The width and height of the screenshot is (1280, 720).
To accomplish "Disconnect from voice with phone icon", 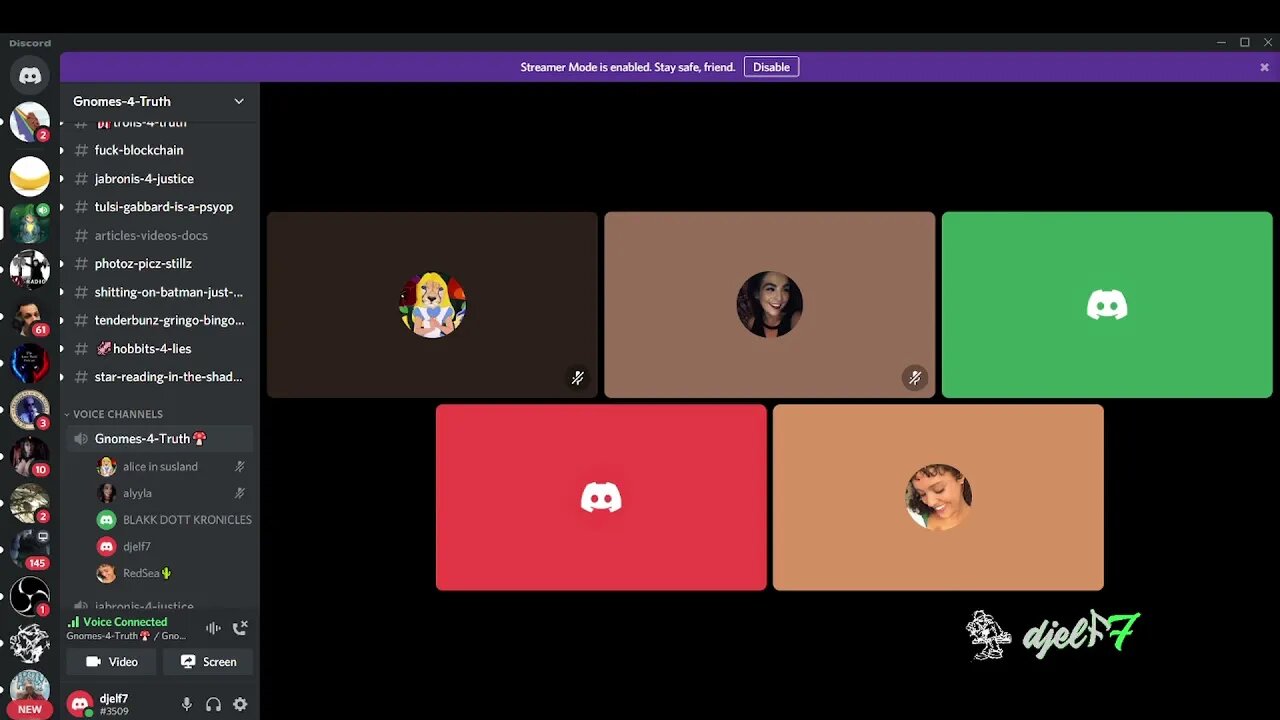I will (240, 628).
